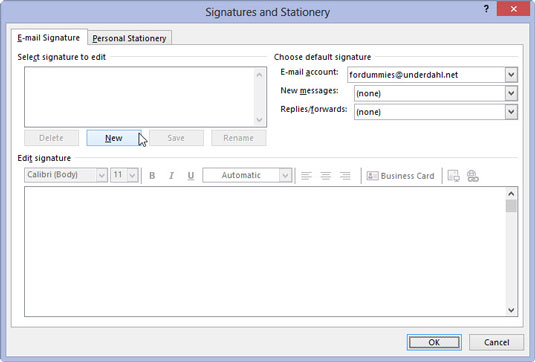Click the edit area scrollbar thumb
The height and width of the screenshot is (362, 535).
[511, 206]
